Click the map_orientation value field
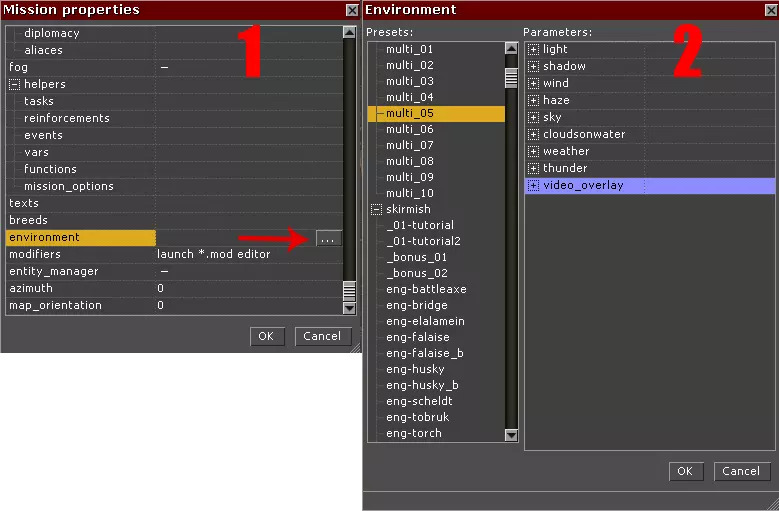 click(249, 305)
